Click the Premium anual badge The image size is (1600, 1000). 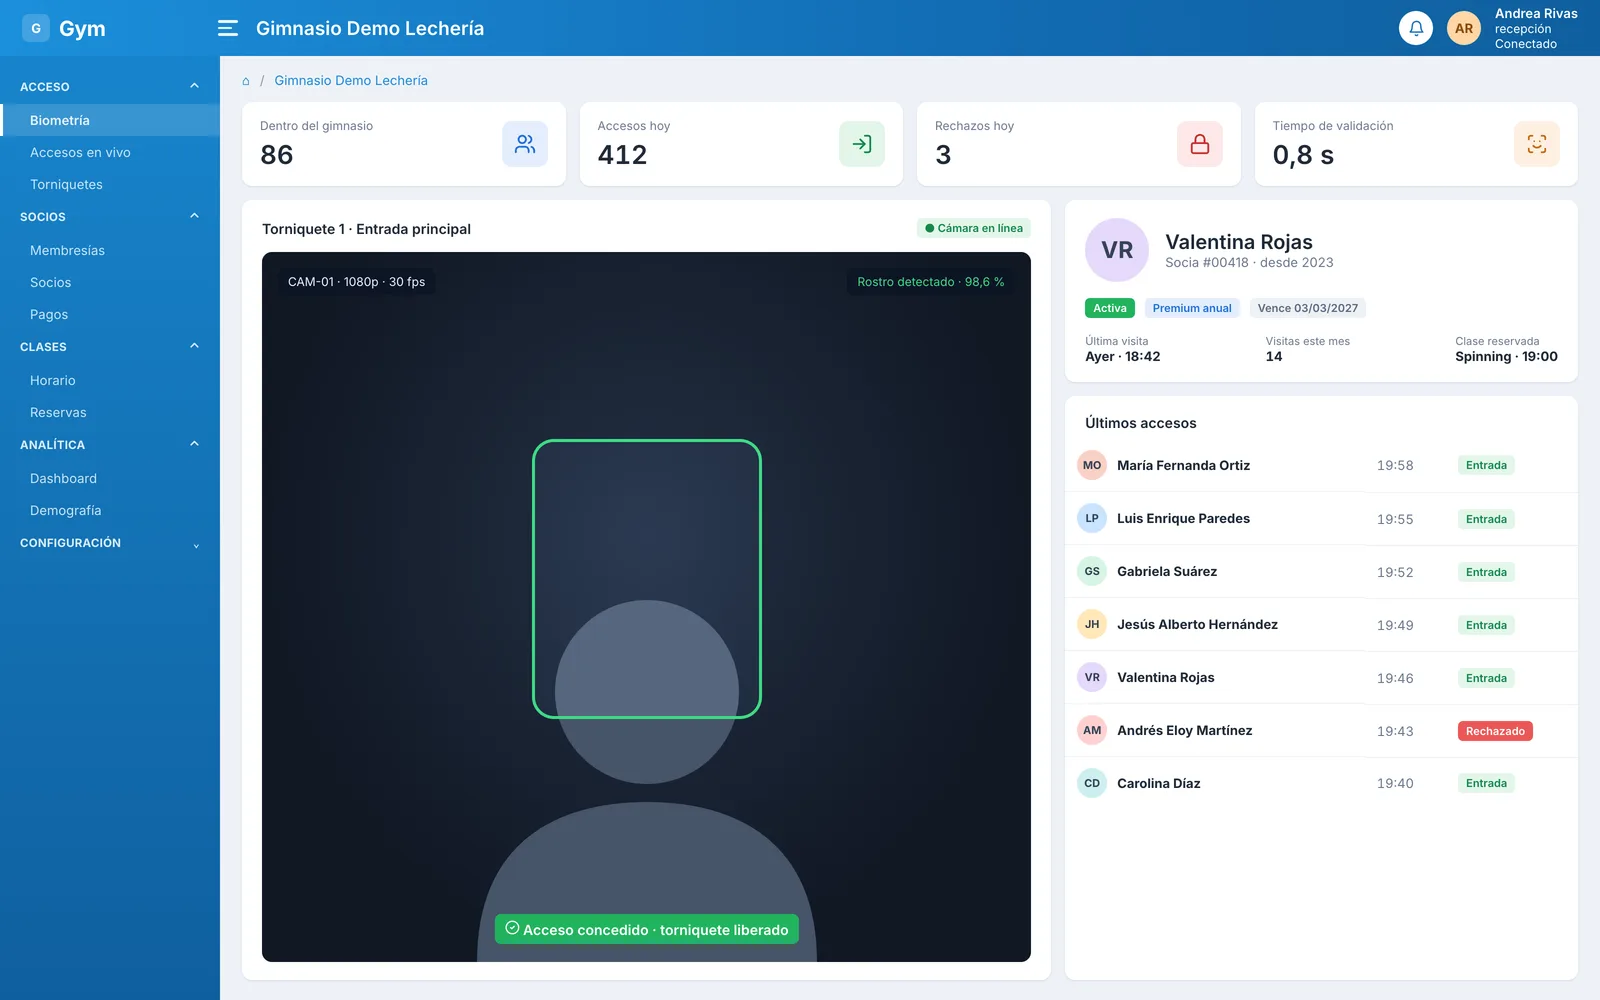click(1192, 308)
